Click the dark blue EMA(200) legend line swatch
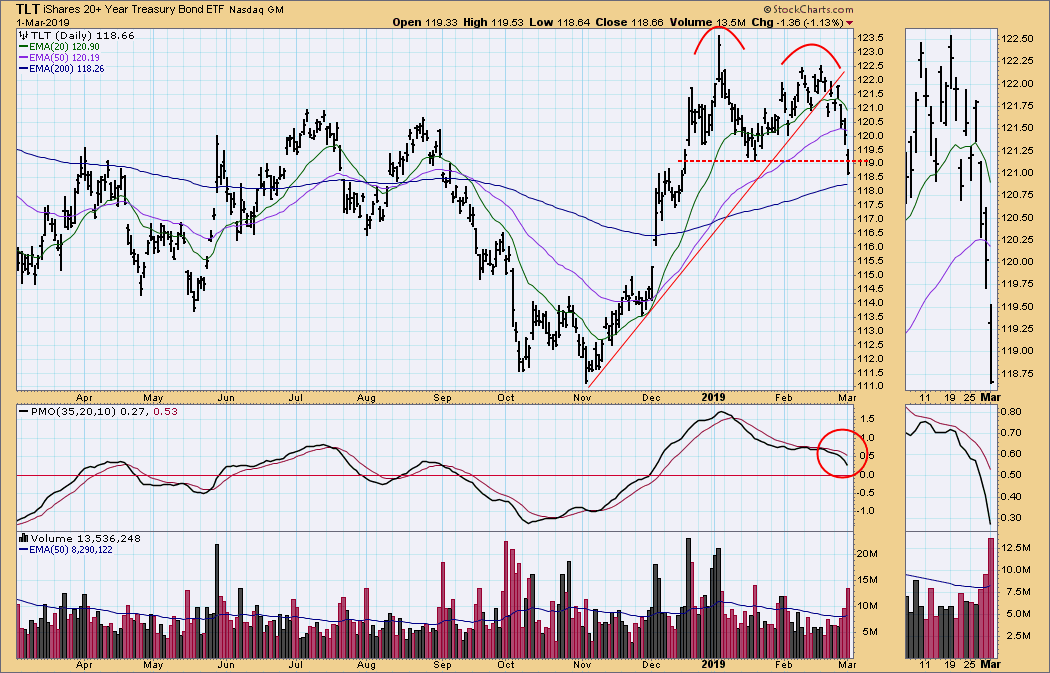 [x=23, y=68]
